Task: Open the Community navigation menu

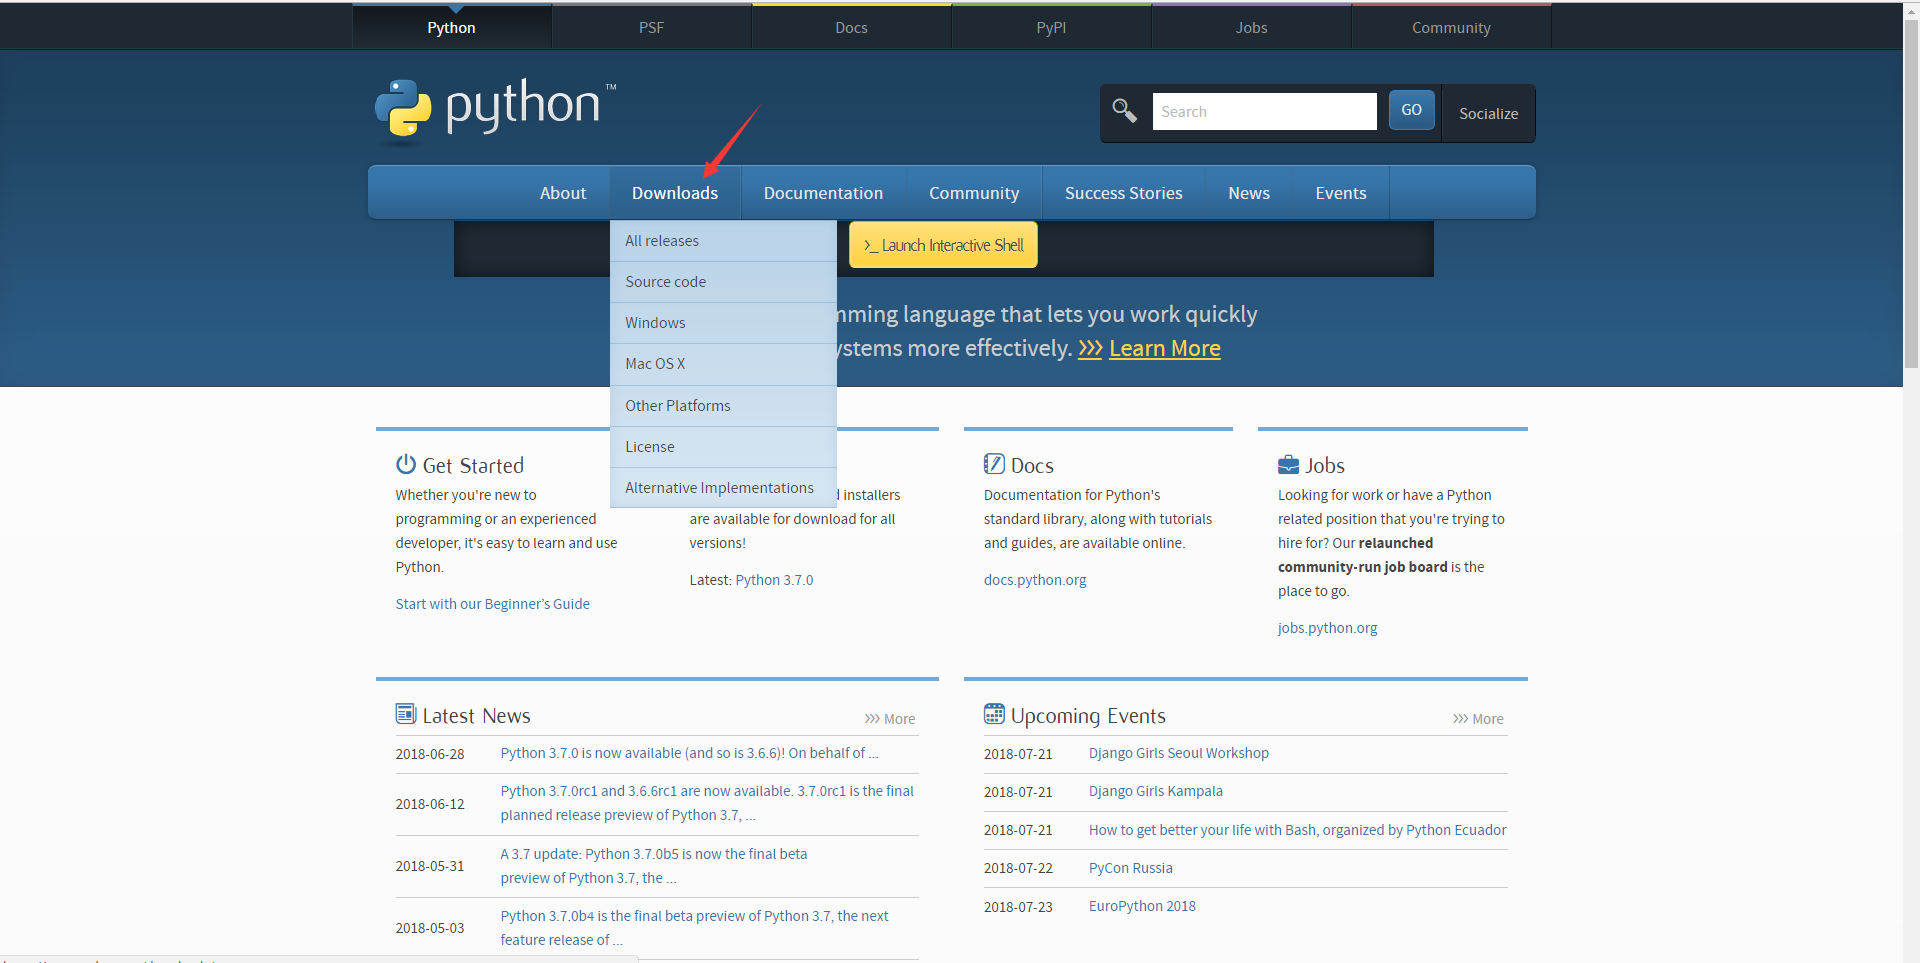Action: point(974,193)
